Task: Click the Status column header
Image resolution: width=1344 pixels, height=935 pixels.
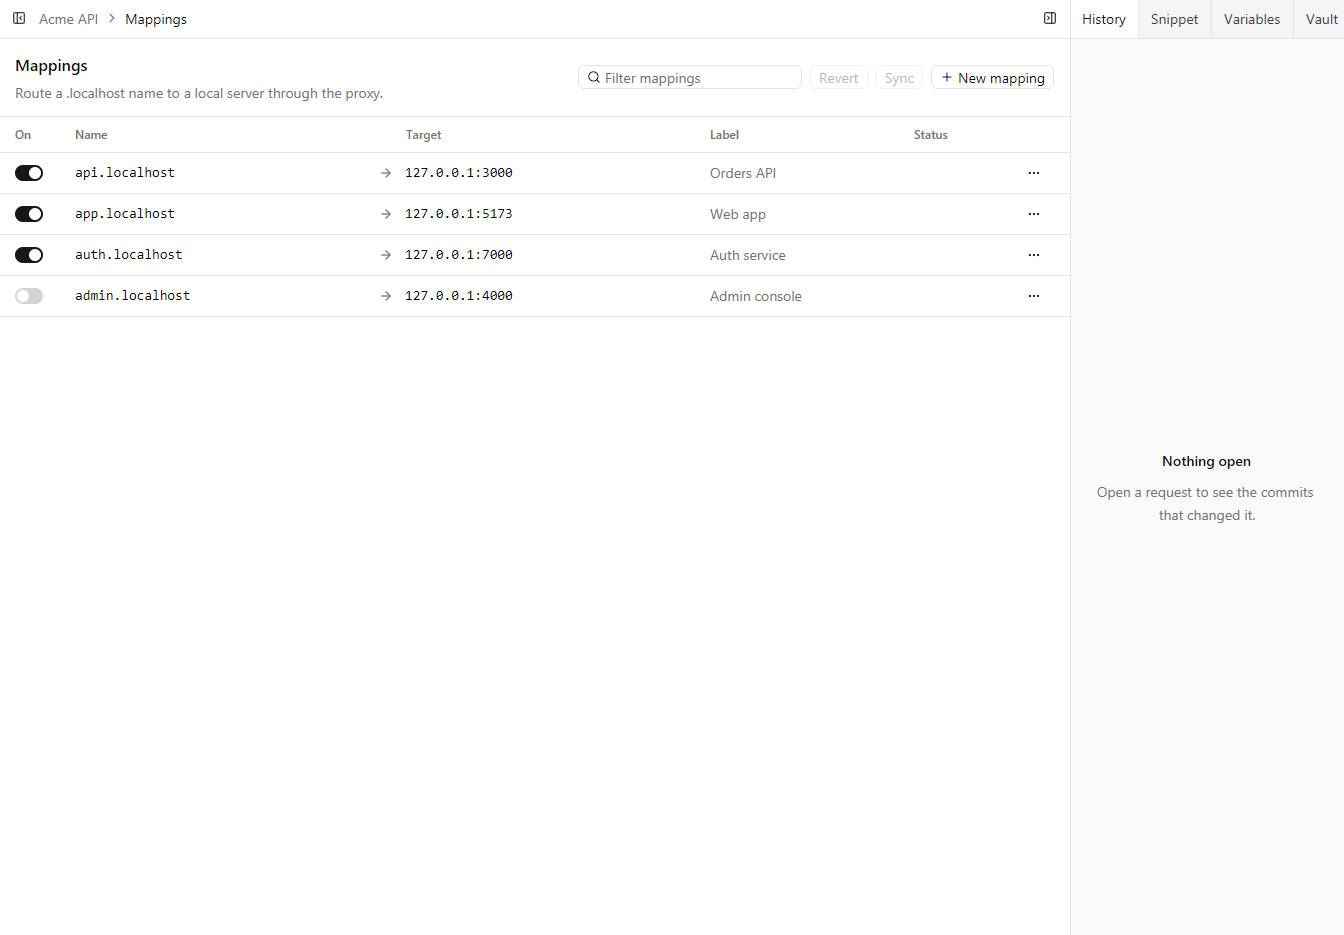Action: pyautogui.click(x=931, y=135)
